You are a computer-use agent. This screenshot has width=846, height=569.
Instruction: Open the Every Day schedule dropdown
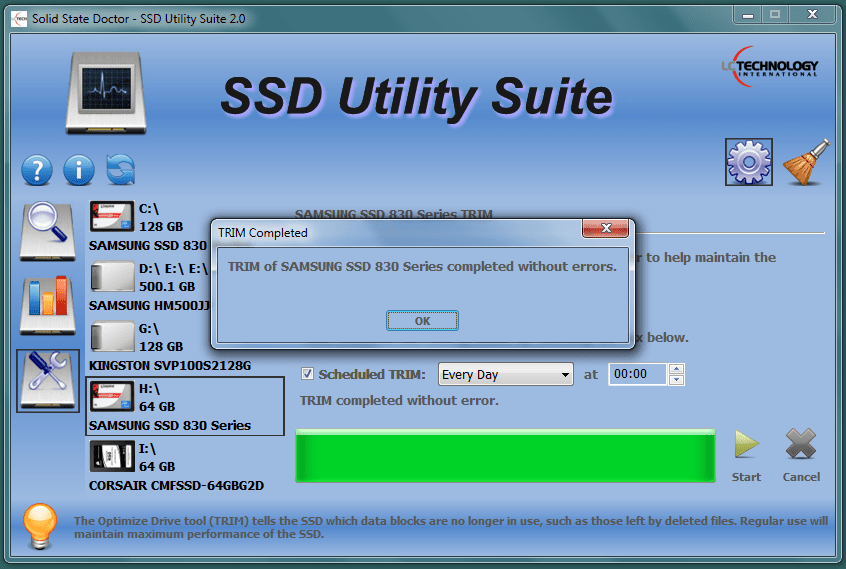[x=506, y=374]
